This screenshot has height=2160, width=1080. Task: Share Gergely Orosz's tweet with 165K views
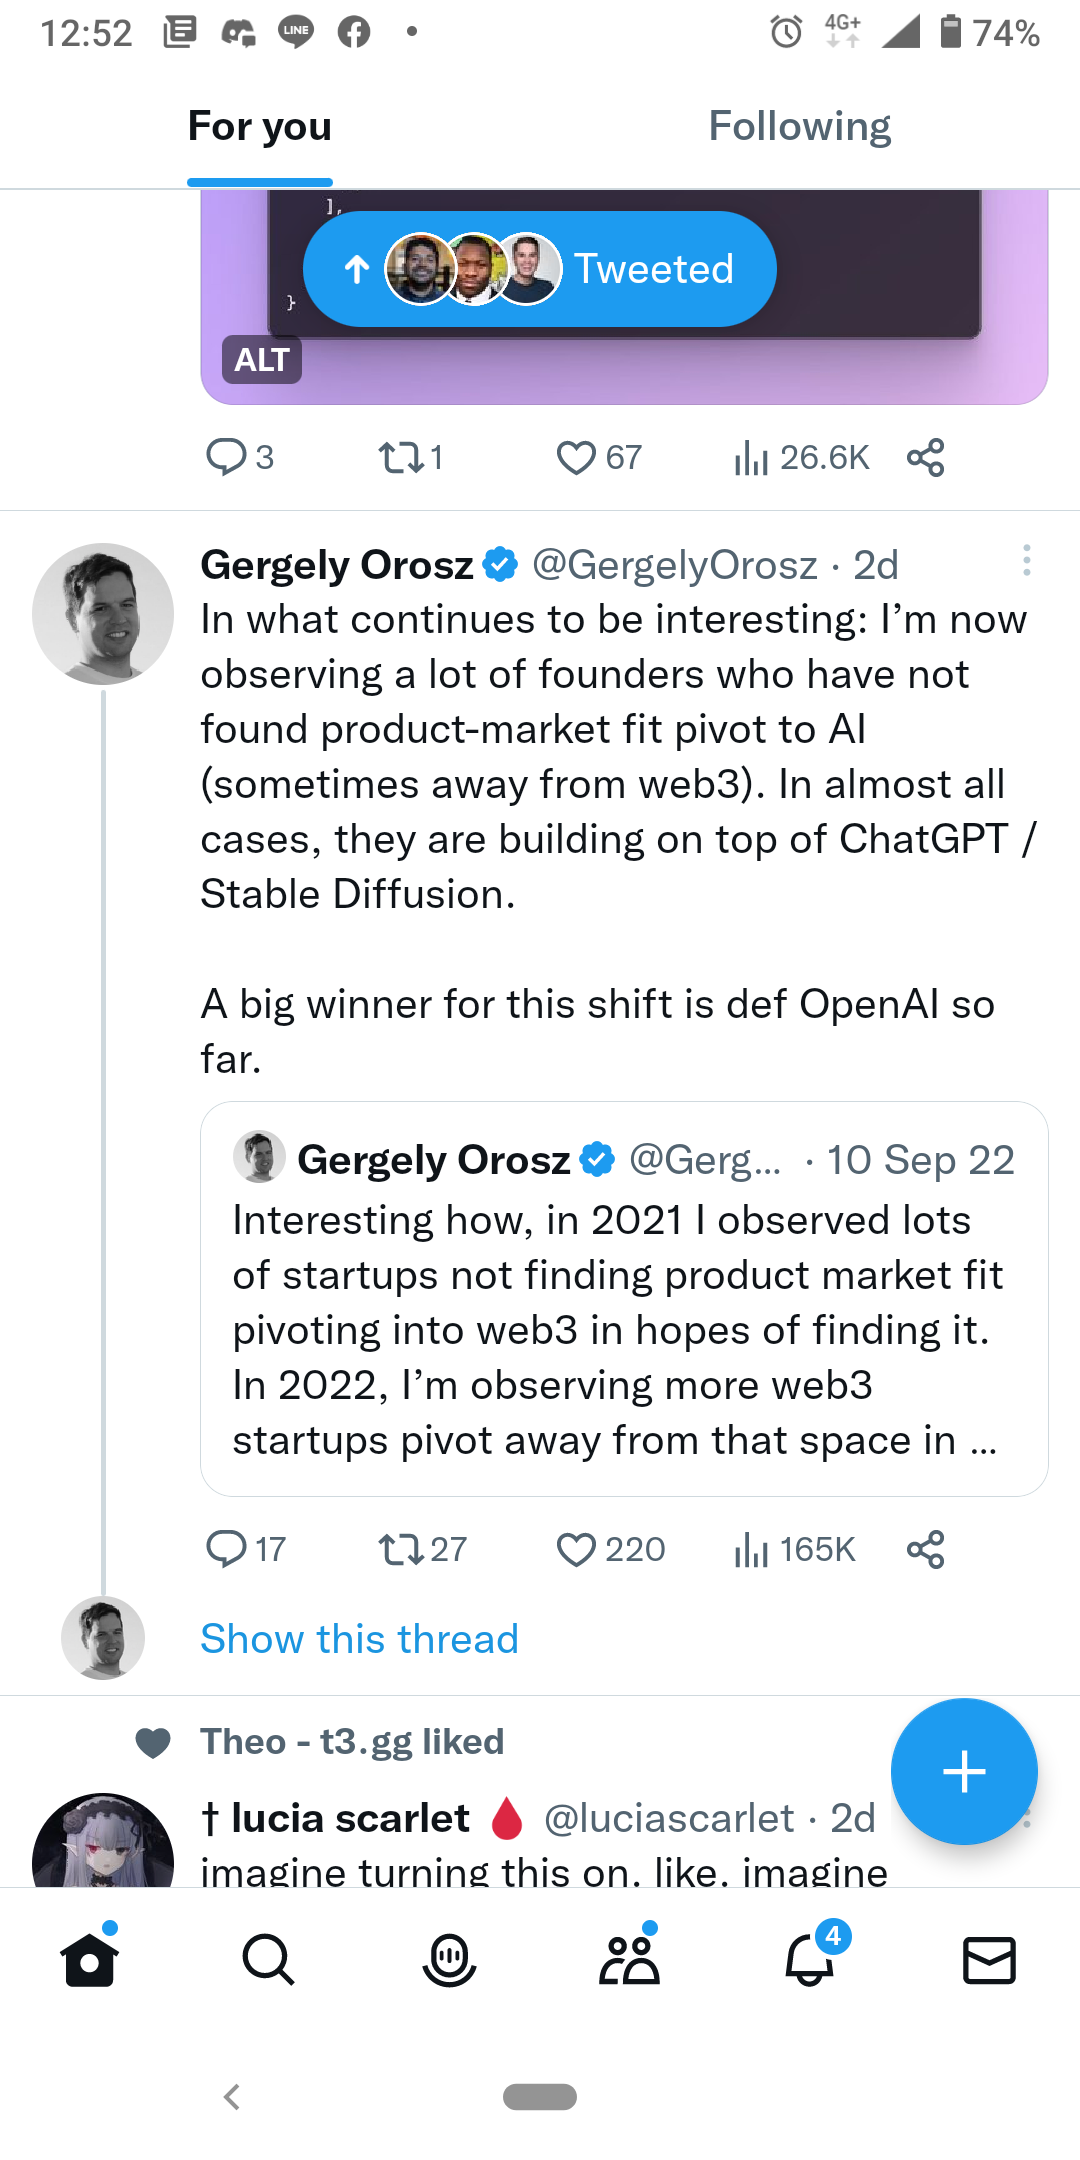(x=926, y=1549)
